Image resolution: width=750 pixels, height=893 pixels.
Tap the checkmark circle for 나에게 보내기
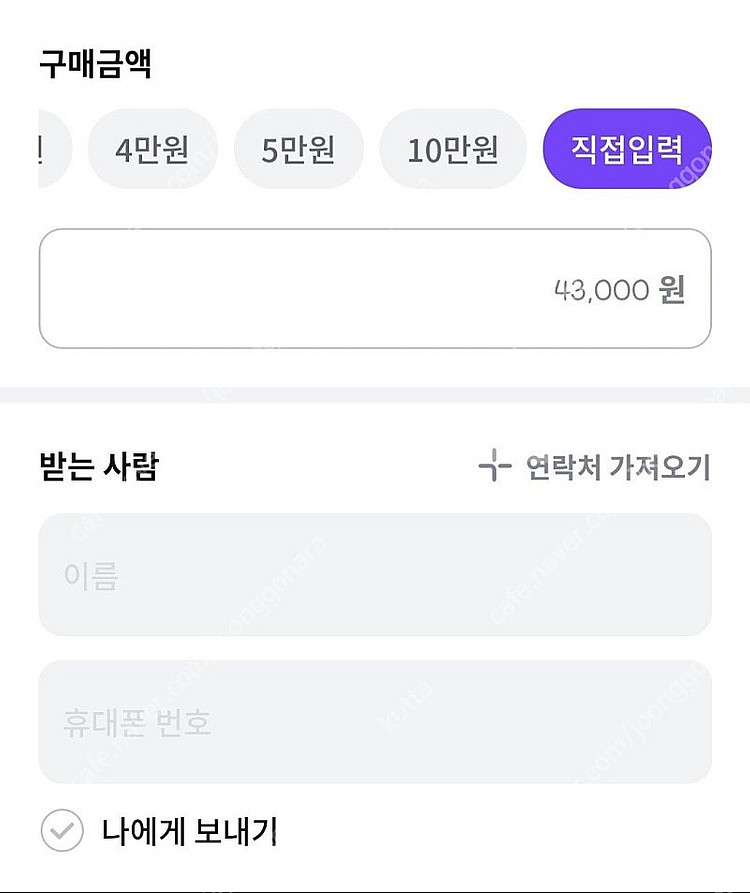pyautogui.click(x=62, y=830)
